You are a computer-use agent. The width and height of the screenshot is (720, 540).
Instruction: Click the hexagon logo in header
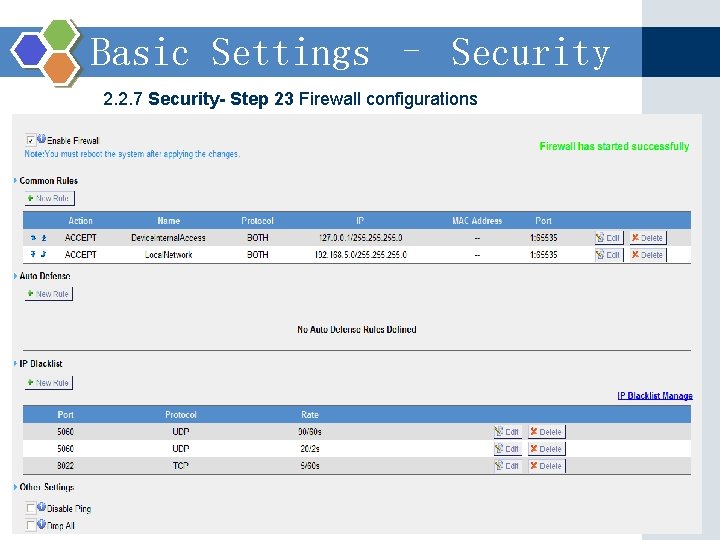click(46, 52)
